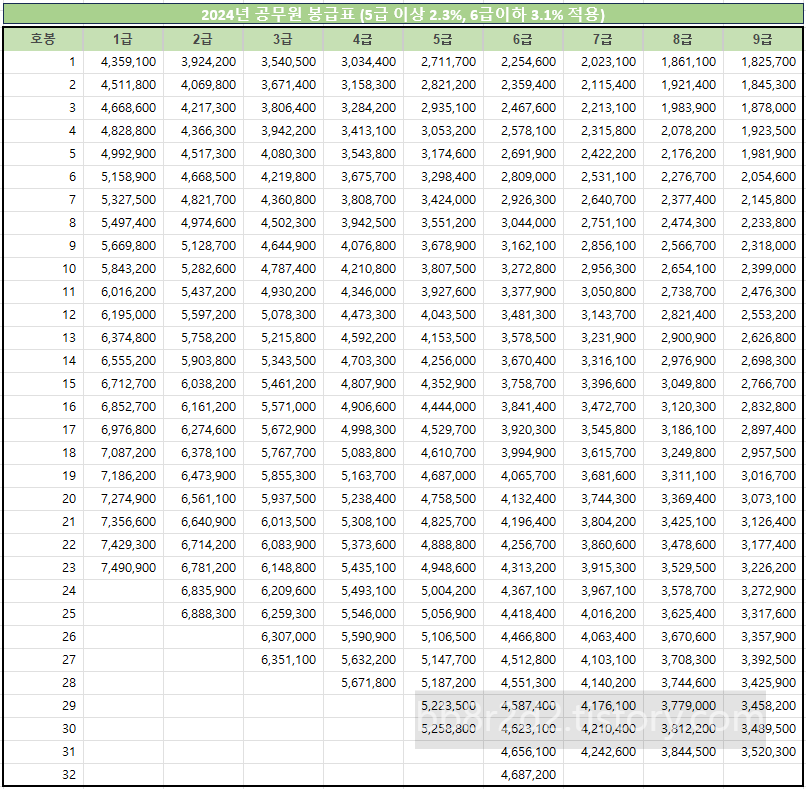
Task: Click cell with value 4,069,800
Action: [x=203, y=85]
